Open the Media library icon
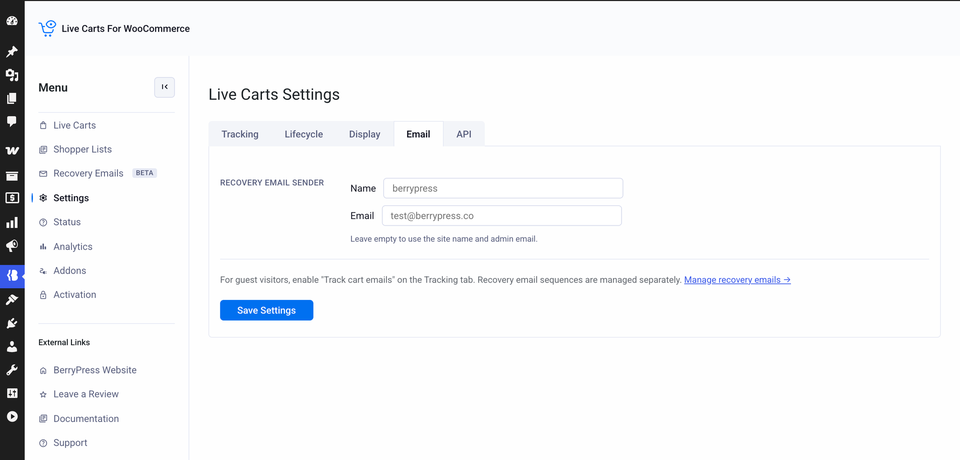Screen dimensions: 960x460 12,75
